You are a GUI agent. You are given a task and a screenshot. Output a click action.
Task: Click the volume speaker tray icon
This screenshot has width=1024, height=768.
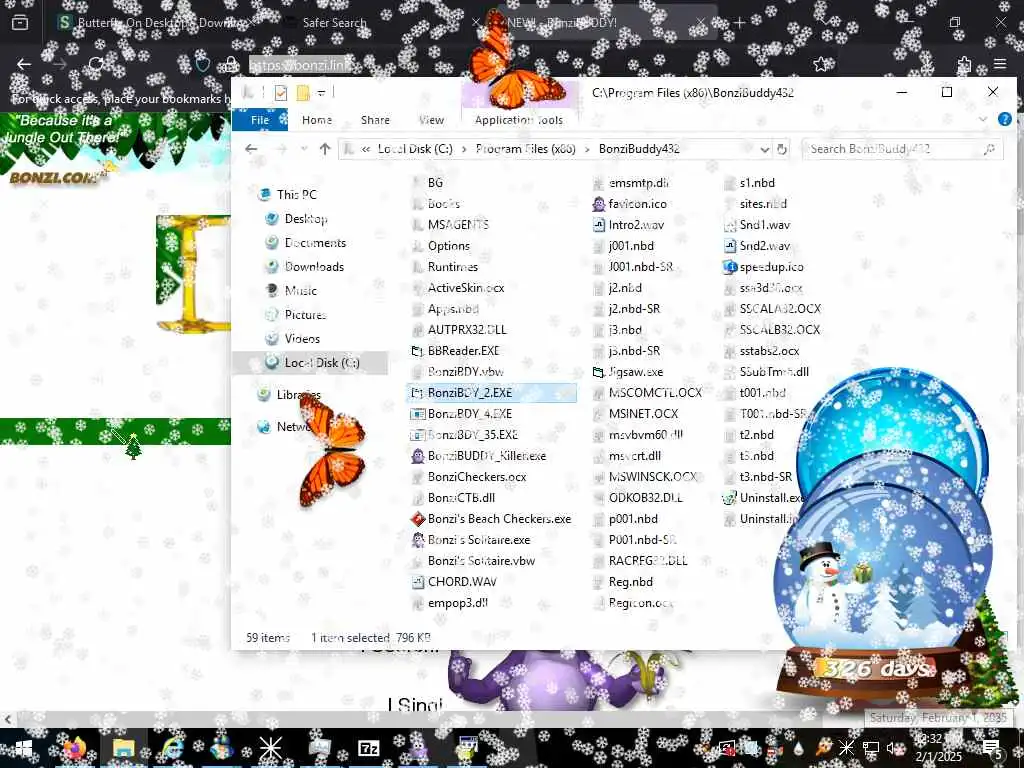pyautogui.click(x=893, y=748)
